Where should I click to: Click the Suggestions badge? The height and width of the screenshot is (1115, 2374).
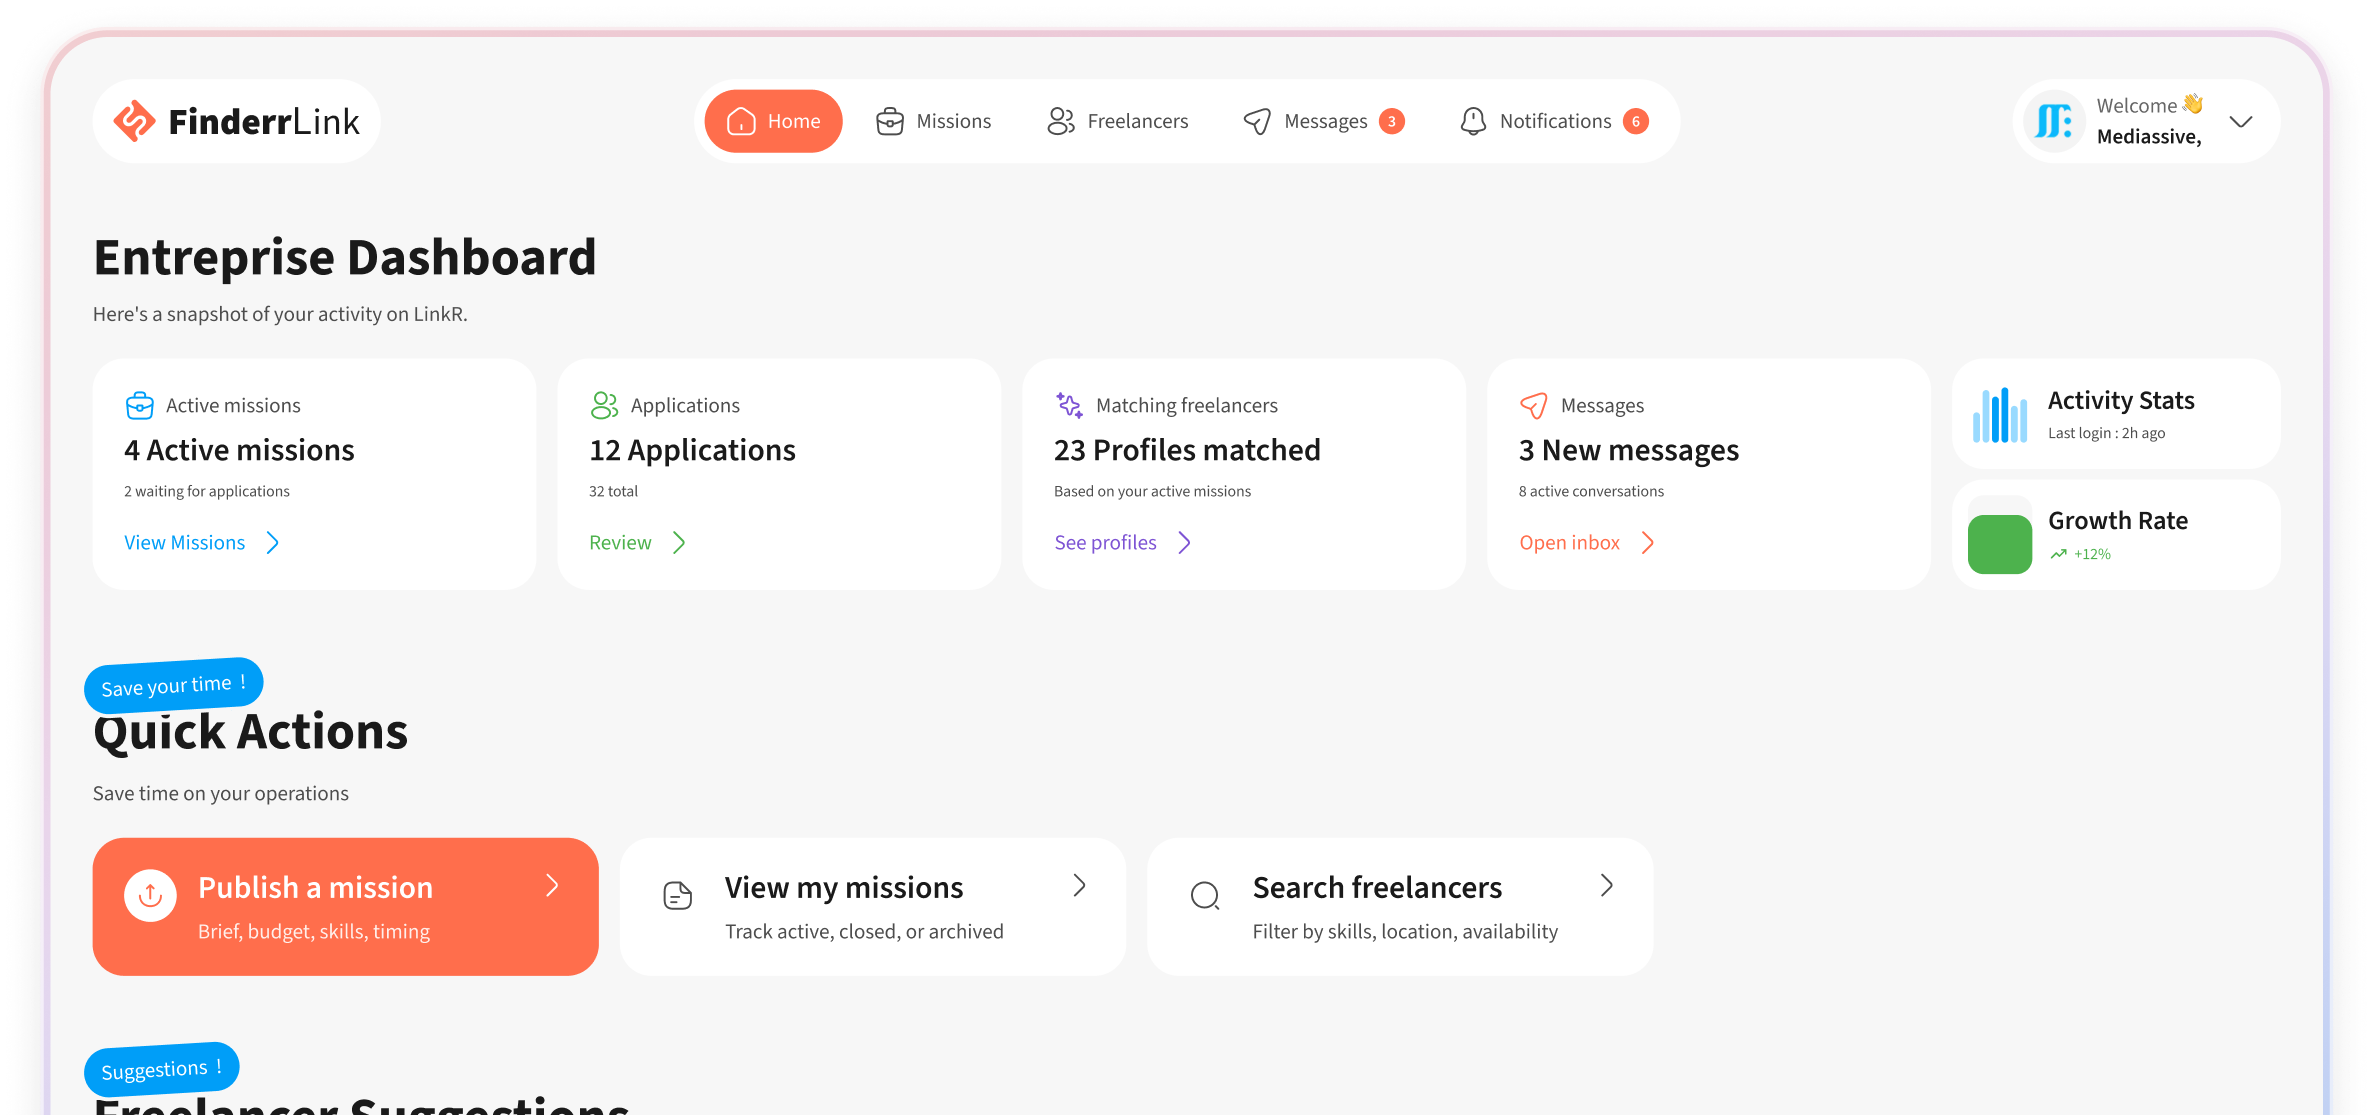click(162, 1069)
